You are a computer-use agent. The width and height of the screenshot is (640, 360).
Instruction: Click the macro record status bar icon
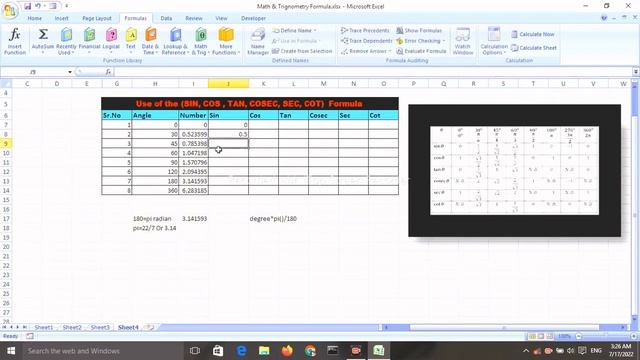30,336
